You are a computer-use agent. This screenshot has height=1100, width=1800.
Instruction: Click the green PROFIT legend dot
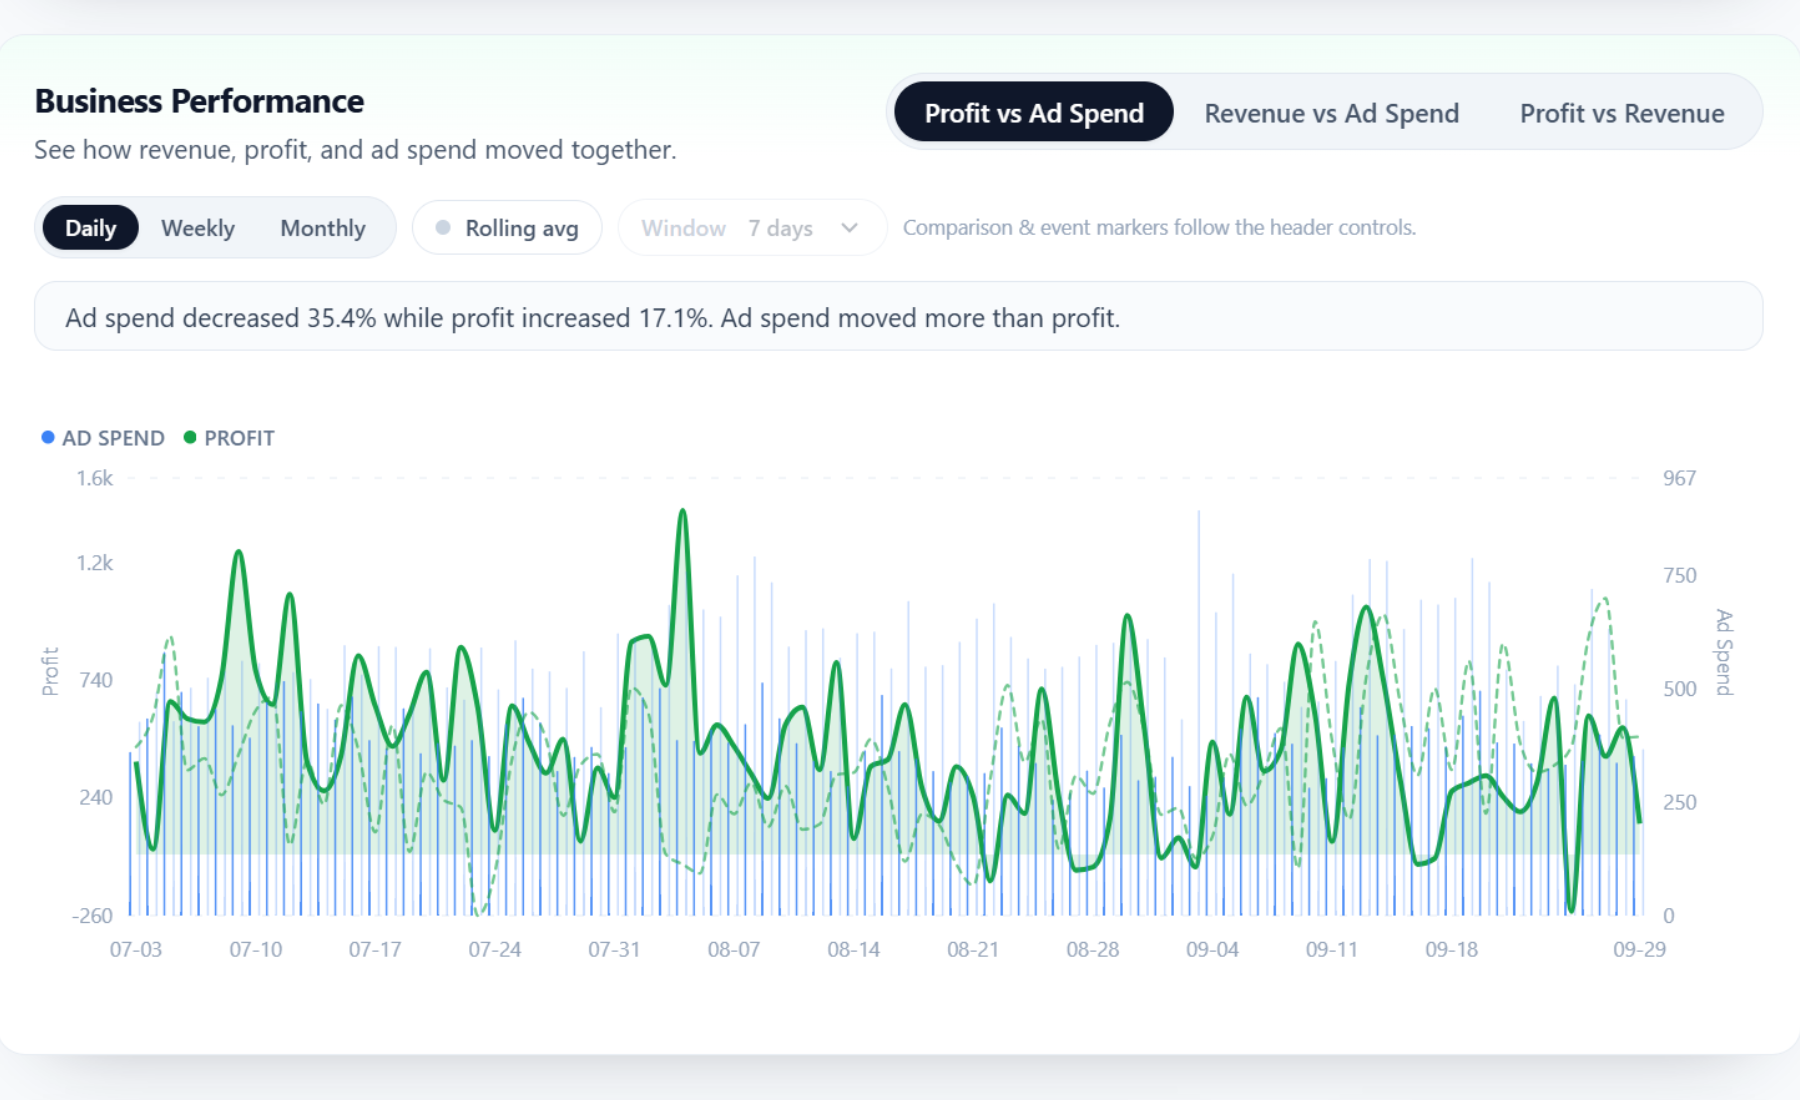(x=190, y=437)
